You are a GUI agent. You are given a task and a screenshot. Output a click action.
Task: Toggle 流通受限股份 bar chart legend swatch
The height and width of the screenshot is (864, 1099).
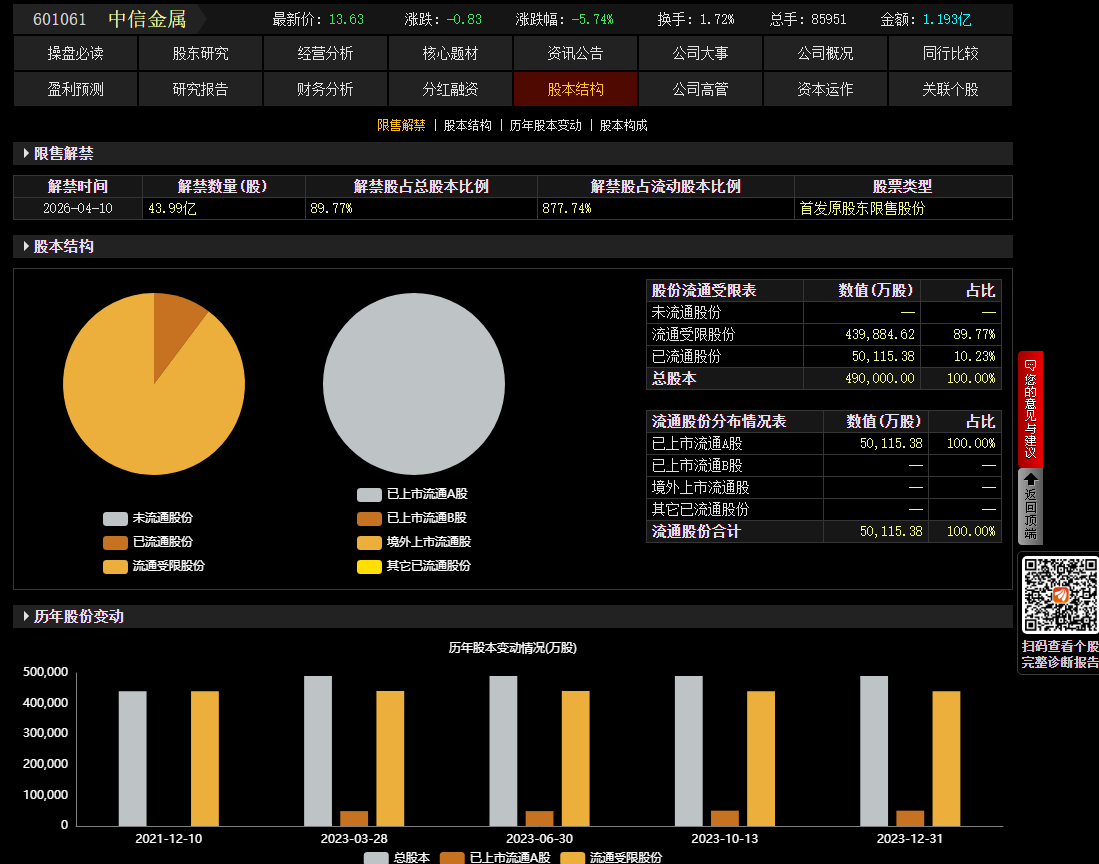click(573, 858)
